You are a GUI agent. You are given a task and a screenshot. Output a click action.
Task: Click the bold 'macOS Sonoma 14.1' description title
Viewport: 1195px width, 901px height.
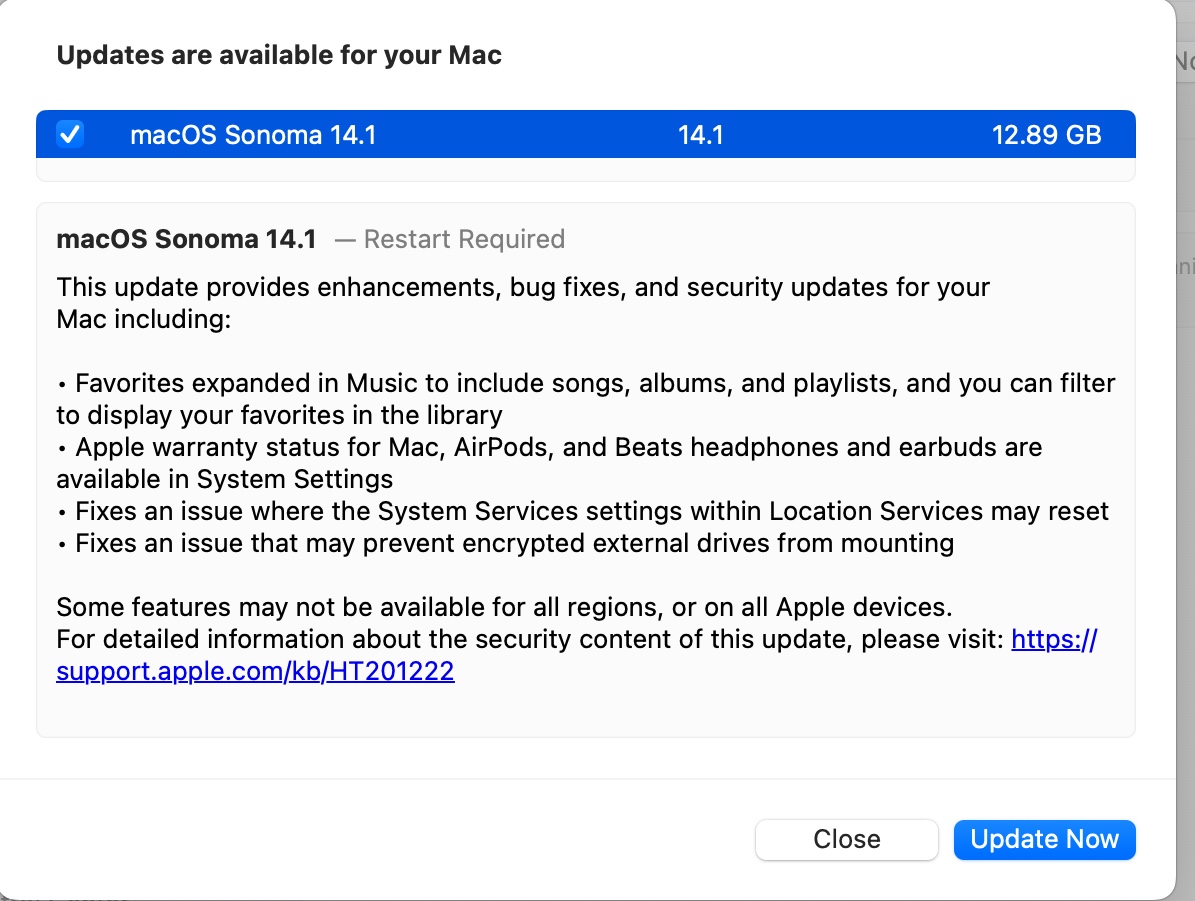[186, 239]
